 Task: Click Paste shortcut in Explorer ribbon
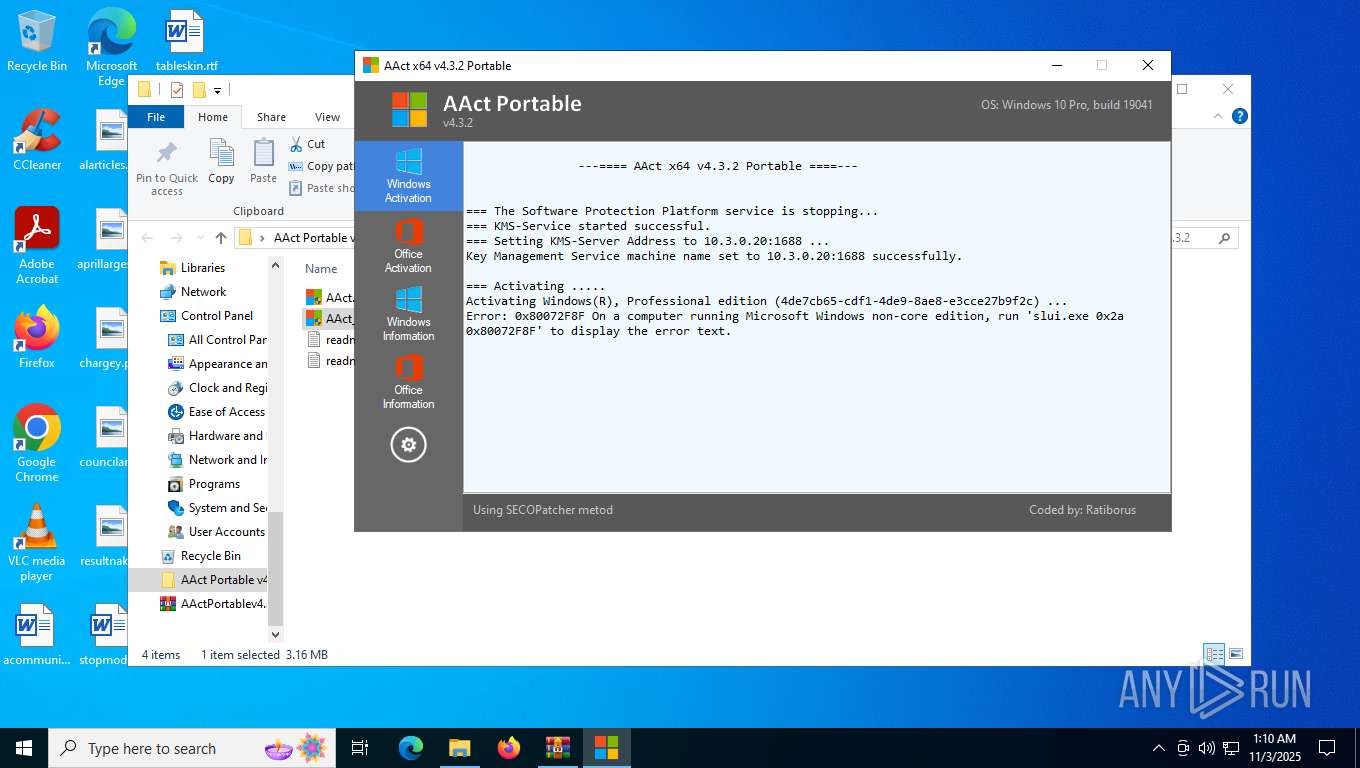(321, 188)
